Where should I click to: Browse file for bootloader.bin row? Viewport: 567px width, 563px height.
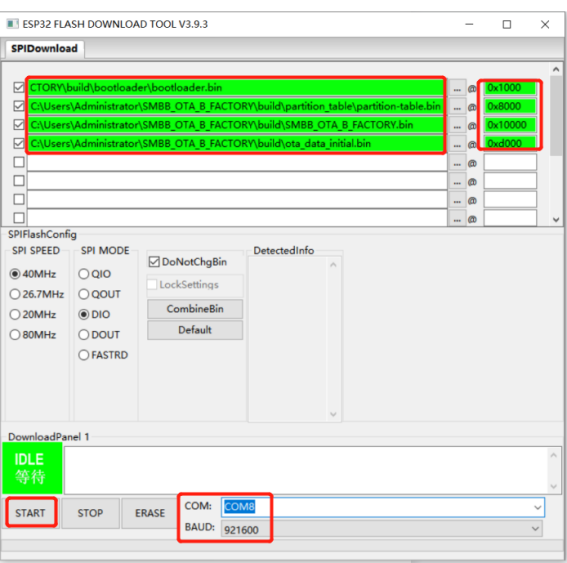[457, 88]
